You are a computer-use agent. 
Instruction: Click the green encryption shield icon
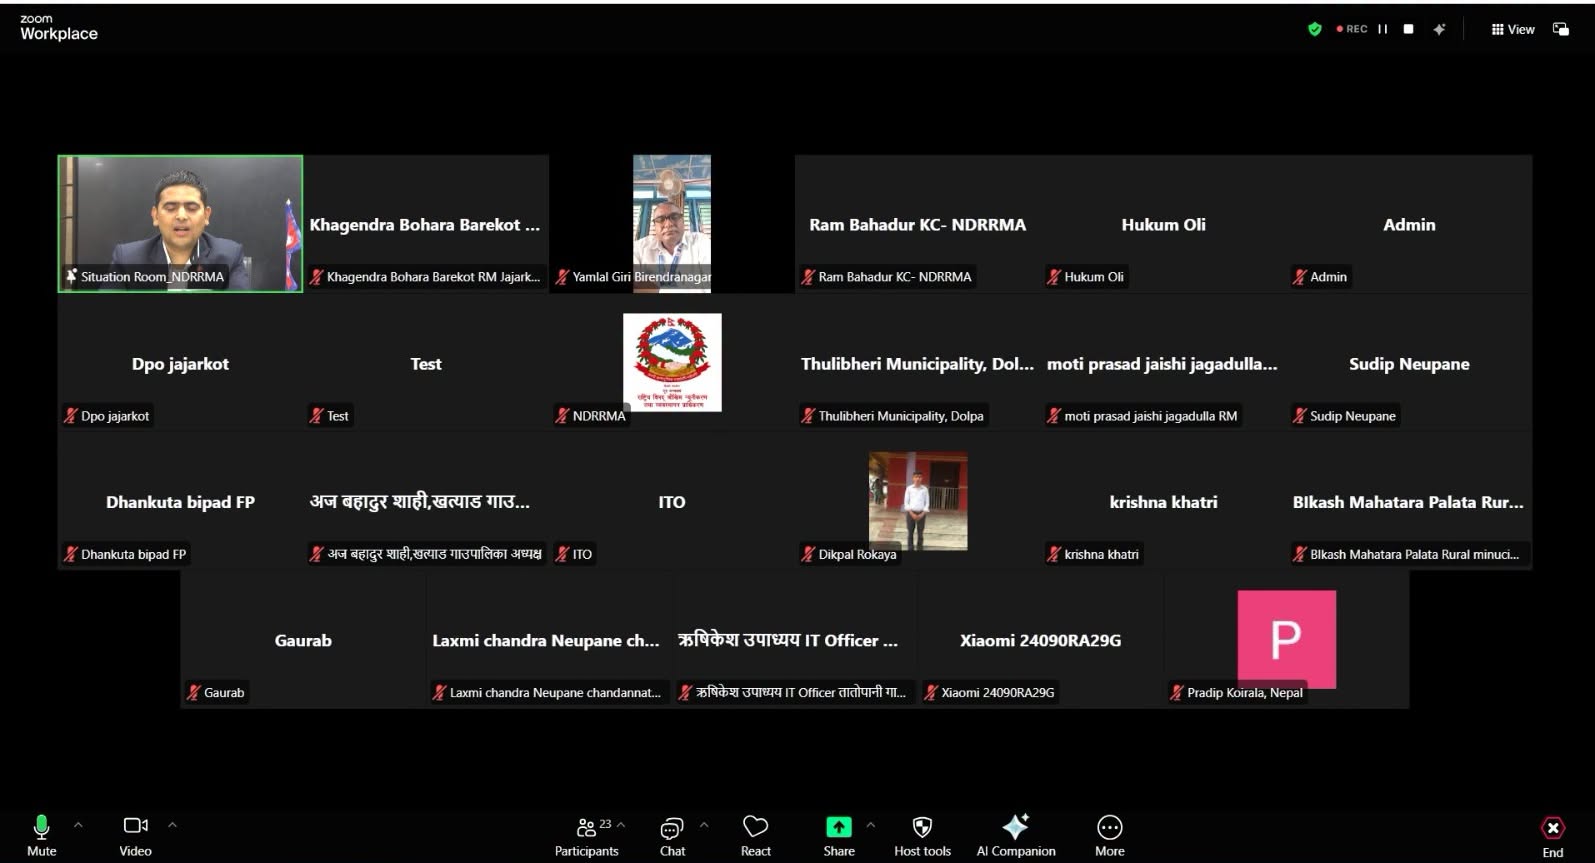pos(1315,30)
